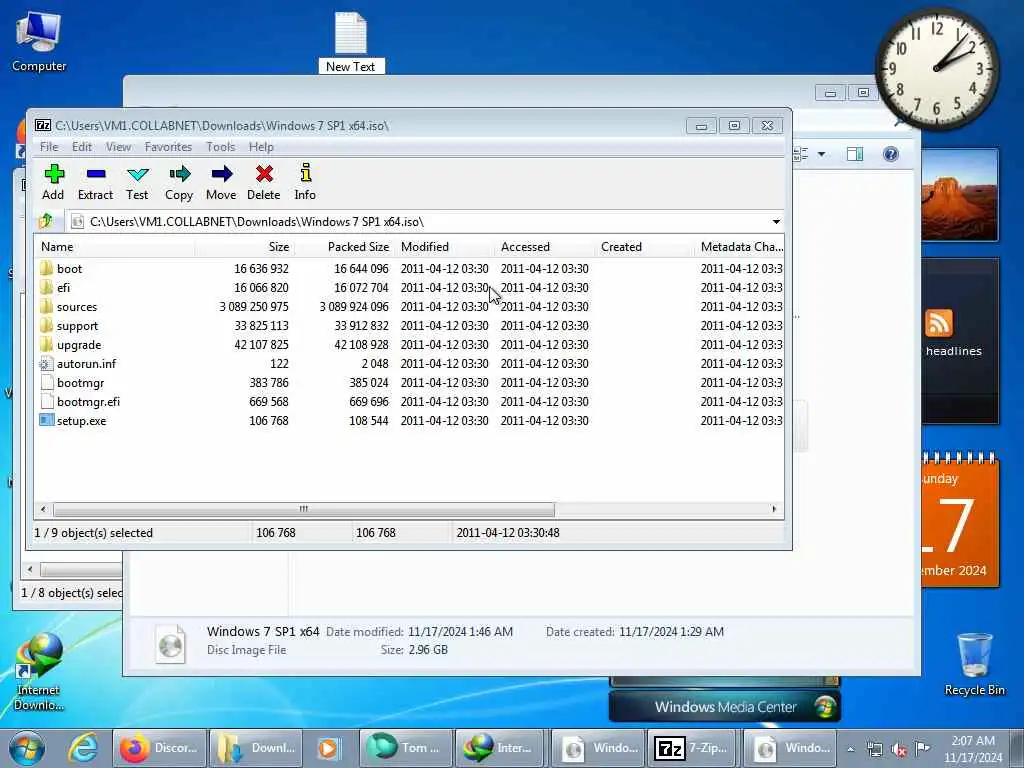Click packed size value 108 544

pos(368,421)
